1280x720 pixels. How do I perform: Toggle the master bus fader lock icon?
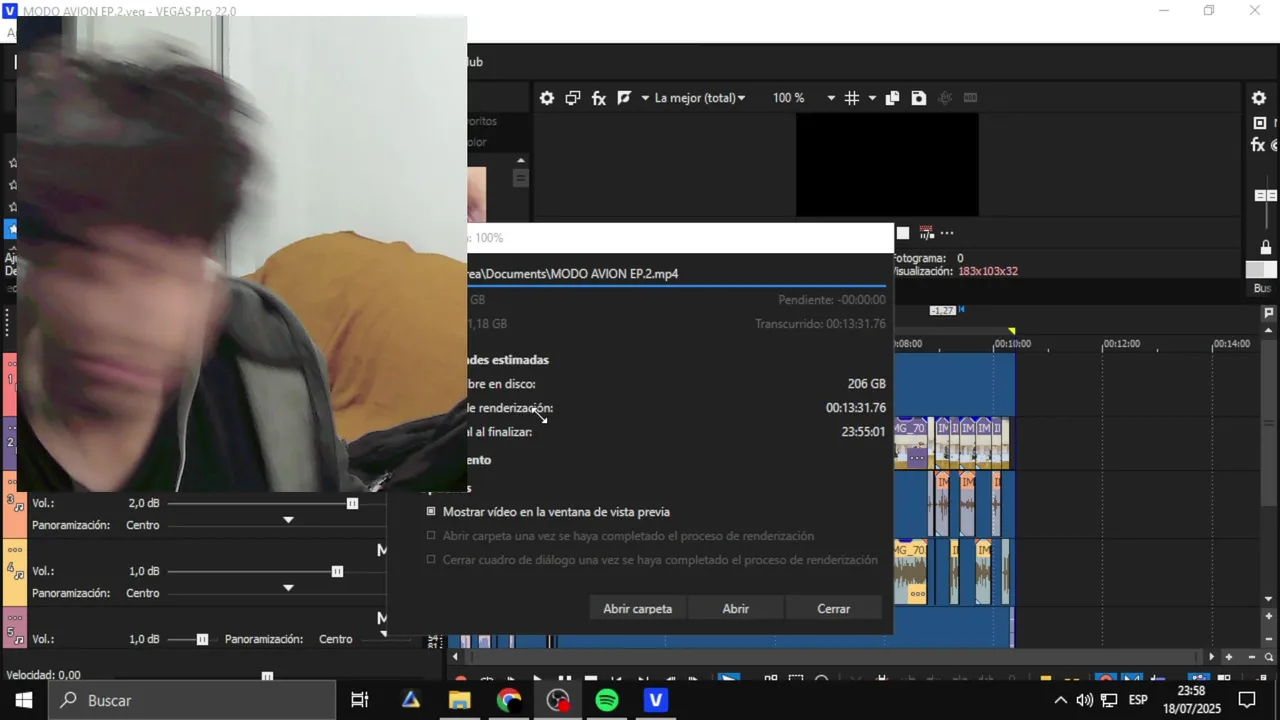point(1265,247)
